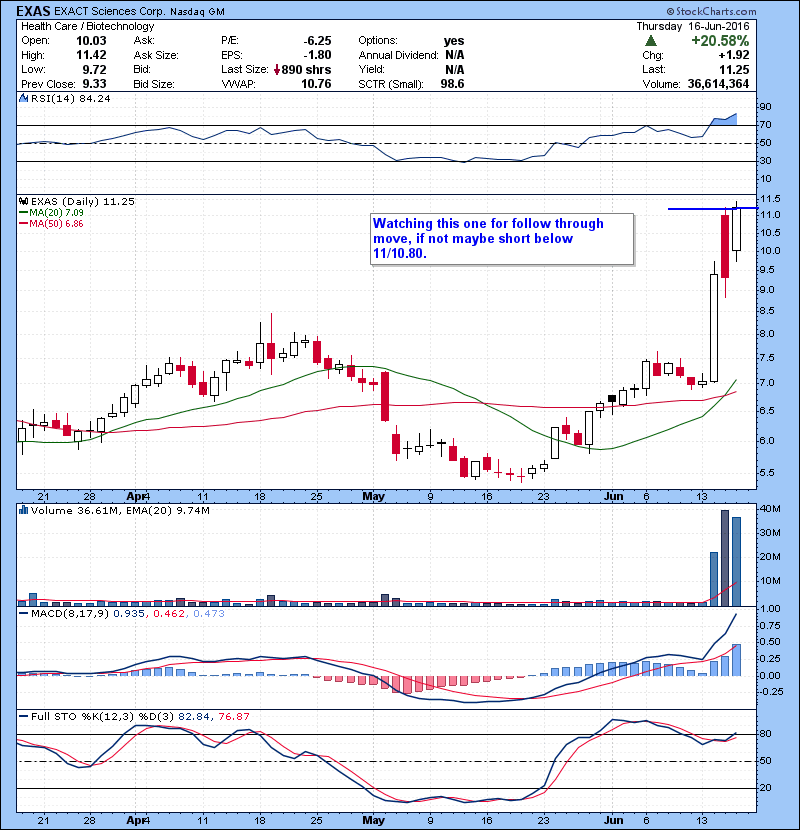
Task: Click the stochastic %K value 82.84
Action: tap(193, 716)
